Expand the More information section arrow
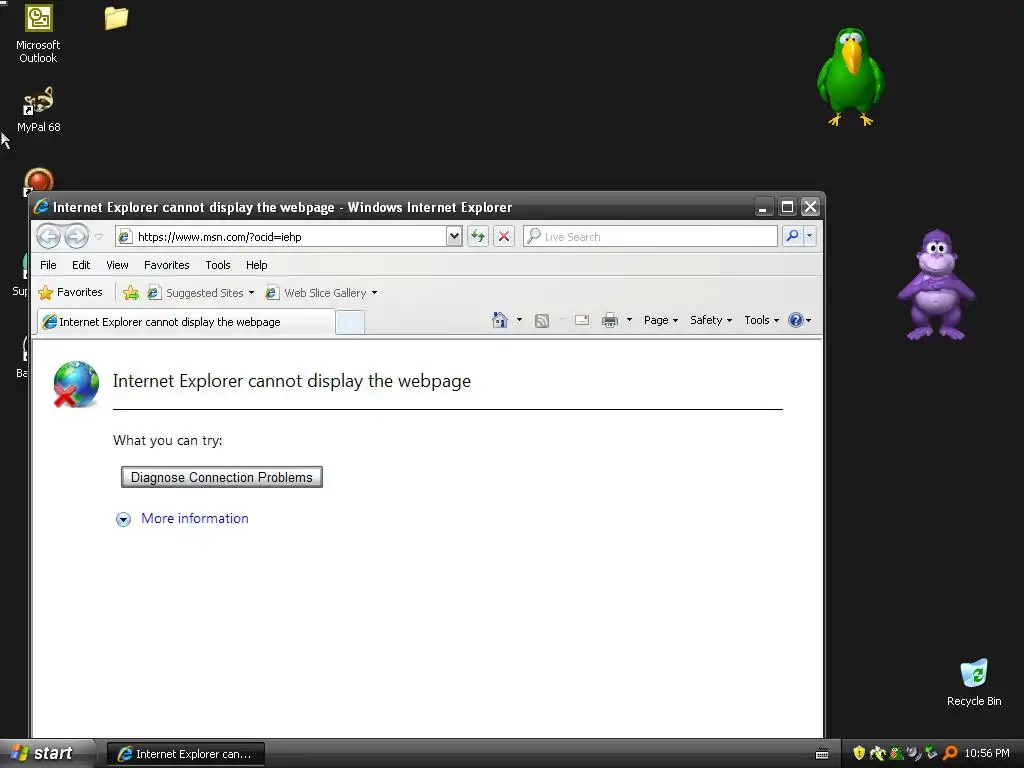The width and height of the screenshot is (1024, 768). [x=123, y=519]
